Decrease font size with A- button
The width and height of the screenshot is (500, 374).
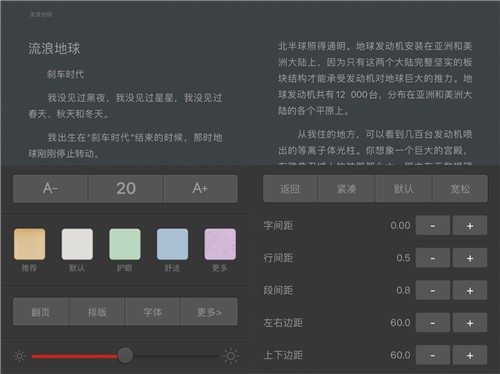[x=51, y=189]
